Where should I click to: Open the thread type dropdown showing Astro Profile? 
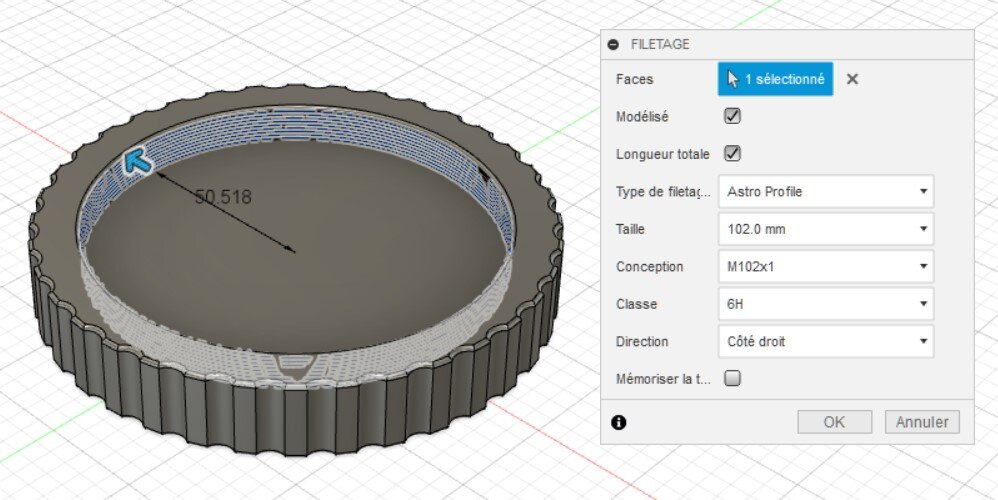coord(826,191)
